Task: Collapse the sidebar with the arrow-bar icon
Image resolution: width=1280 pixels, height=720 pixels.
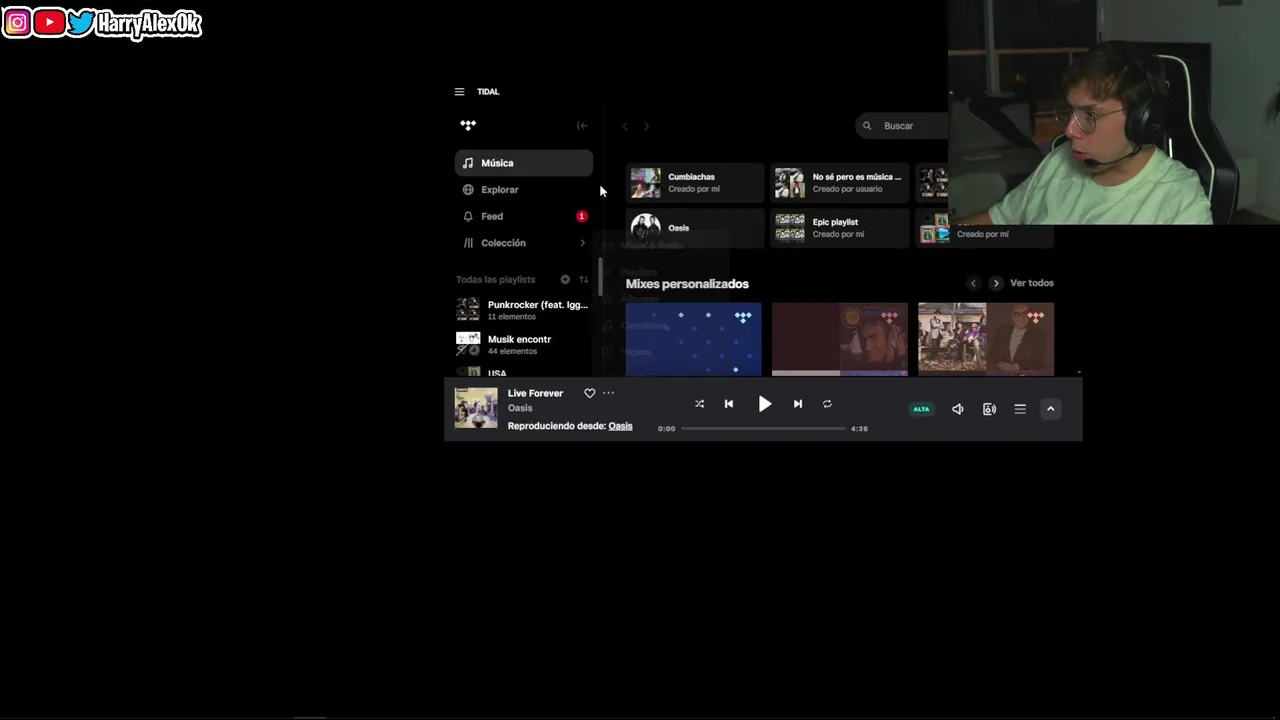Action: point(582,126)
